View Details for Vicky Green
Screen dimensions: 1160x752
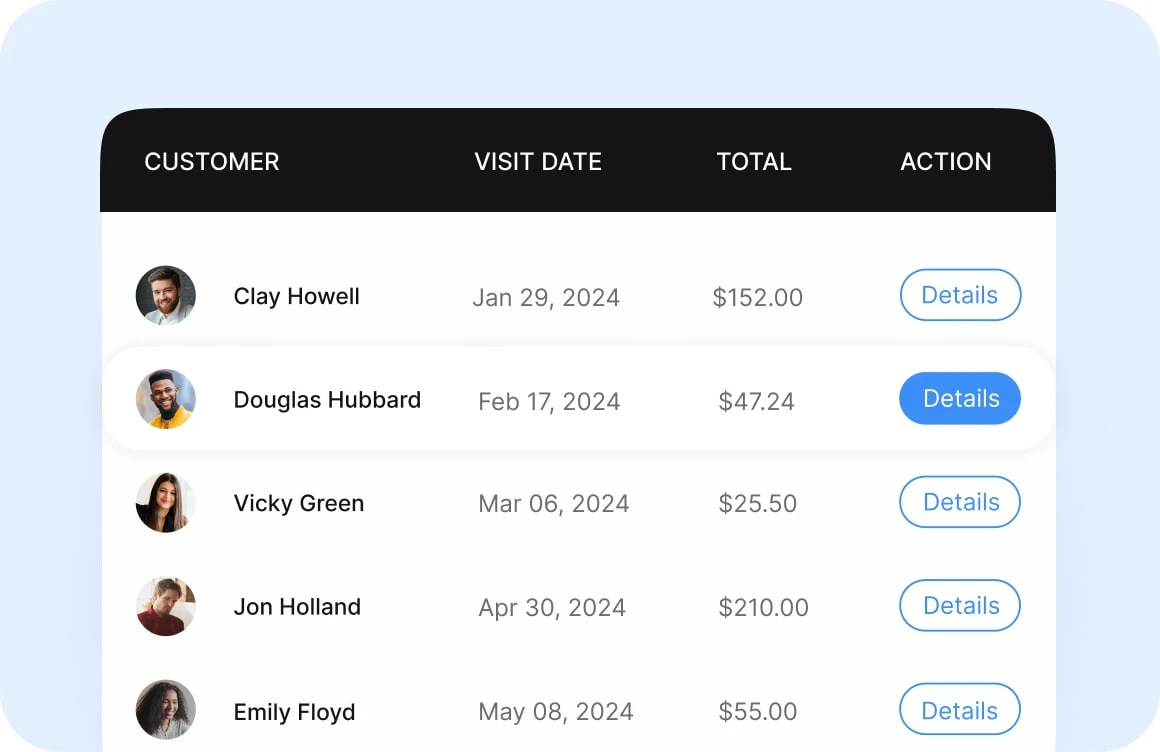960,503
